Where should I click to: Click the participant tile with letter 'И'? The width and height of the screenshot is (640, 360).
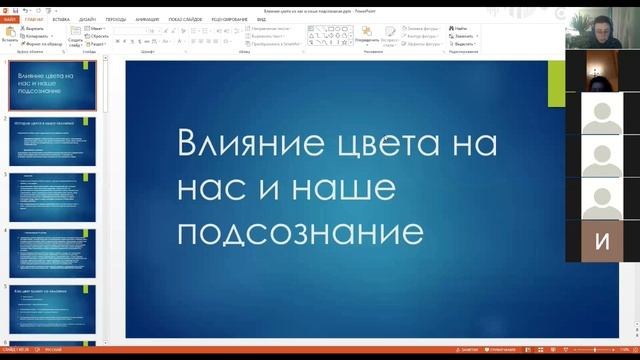pos(602,241)
